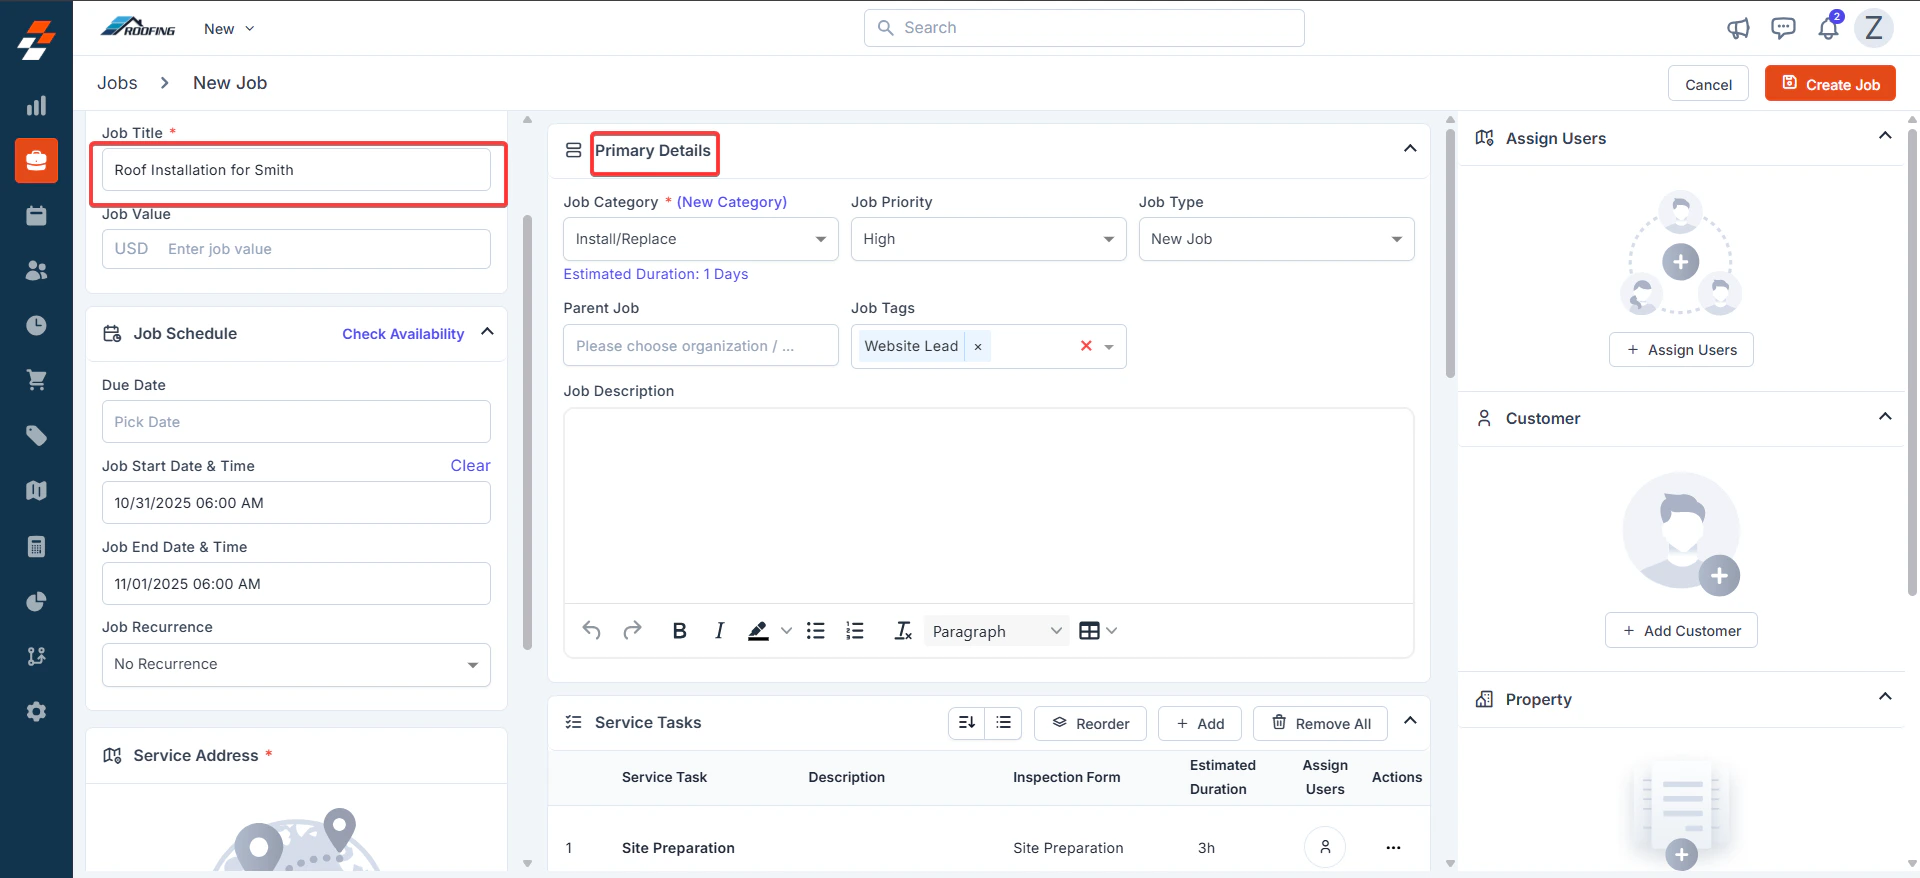
Task: Collapse the Customer panel
Action: (x=1885, y=417)
